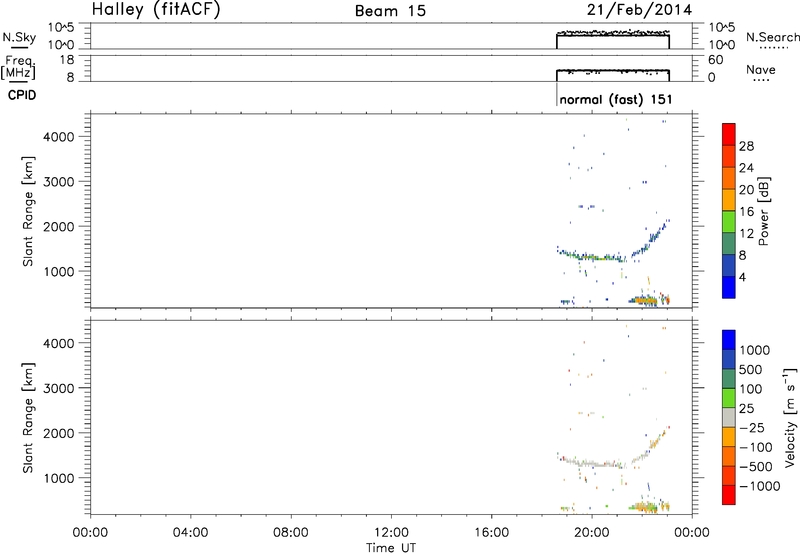Click the '60' right axis label of Nave panel

(715, 60)
